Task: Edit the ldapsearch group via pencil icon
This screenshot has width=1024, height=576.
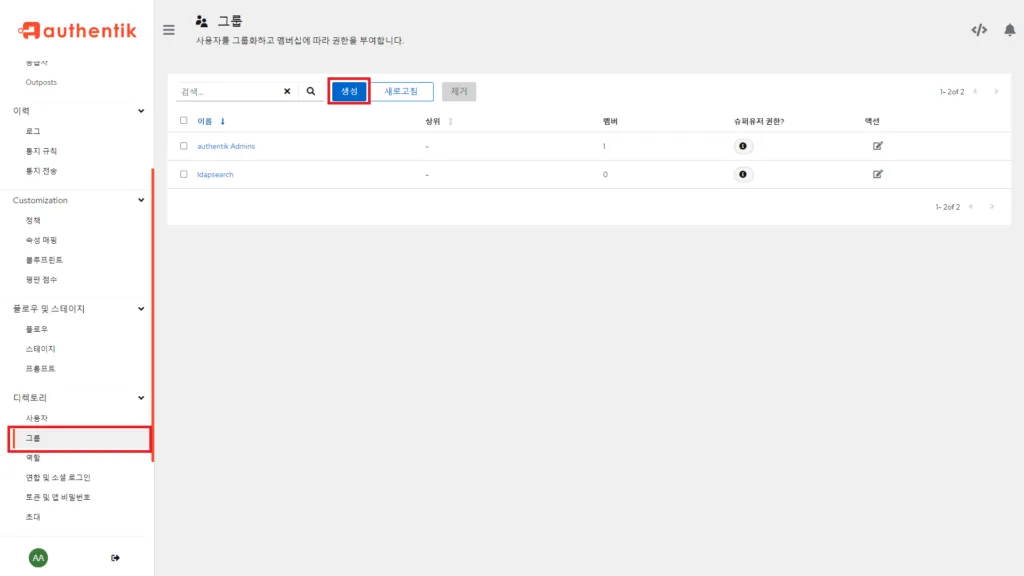Action: click(877, 173)
